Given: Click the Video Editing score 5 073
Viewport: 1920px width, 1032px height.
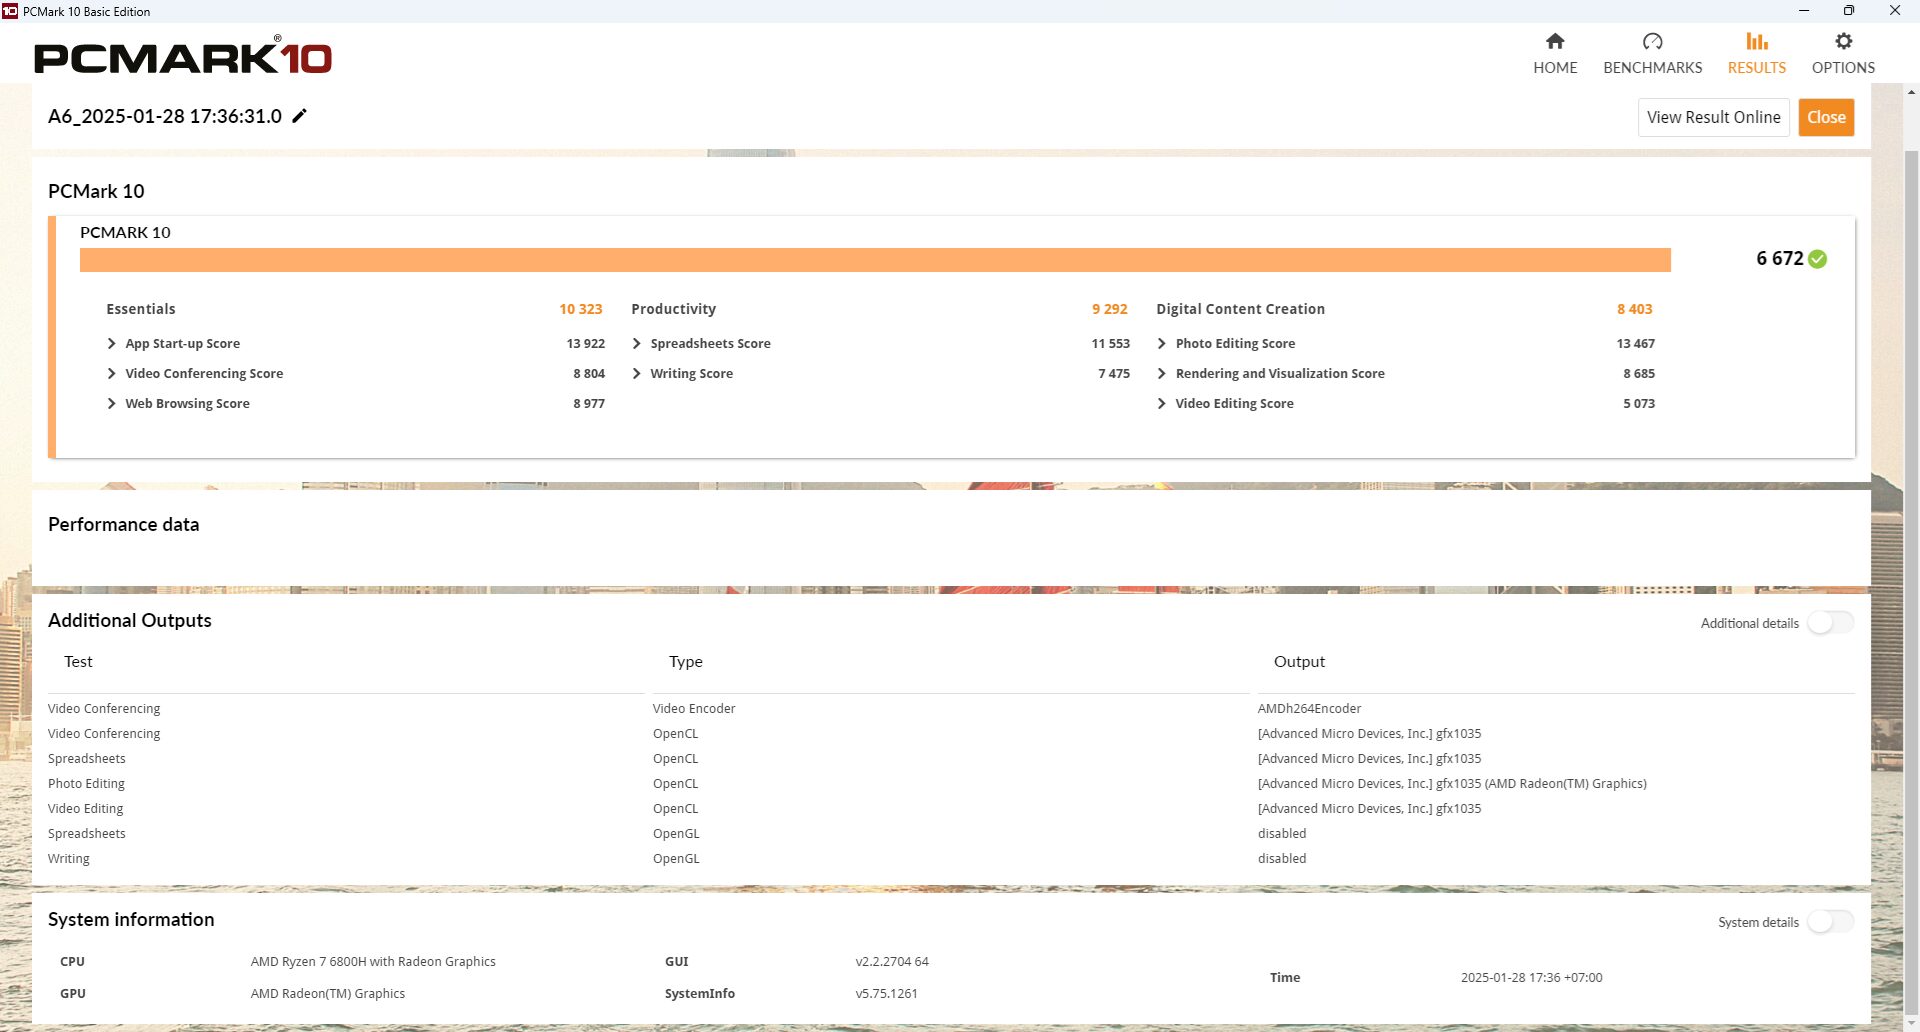Looking at the screenshot, I should click(x=1638, y=403).
